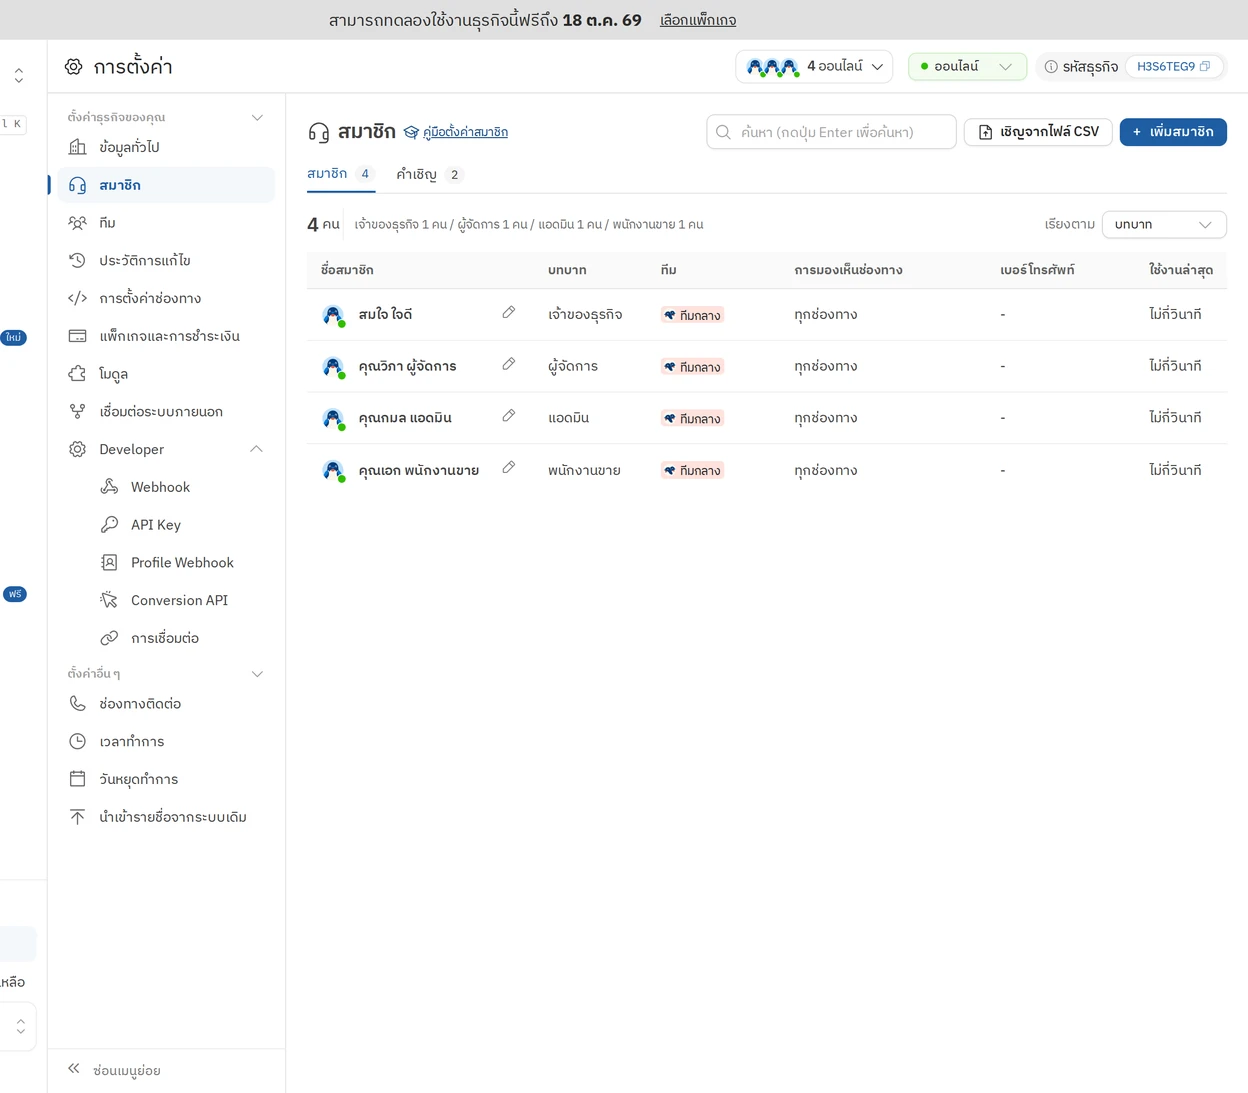Open นำเข้ารายชื่อจากระบบเดิม import page
Viewport: 1248px width, 1093px height.
pyautogui.click(x=166, y=817)
